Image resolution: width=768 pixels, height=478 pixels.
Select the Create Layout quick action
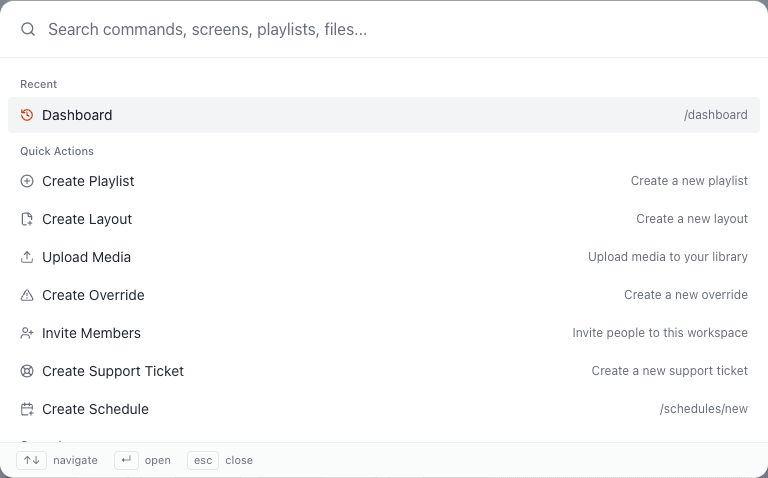[x=384, y=219]
